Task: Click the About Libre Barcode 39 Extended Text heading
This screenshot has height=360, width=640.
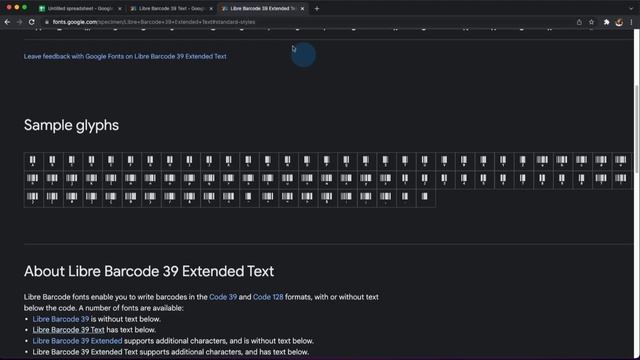Action: tap(149, 271)
